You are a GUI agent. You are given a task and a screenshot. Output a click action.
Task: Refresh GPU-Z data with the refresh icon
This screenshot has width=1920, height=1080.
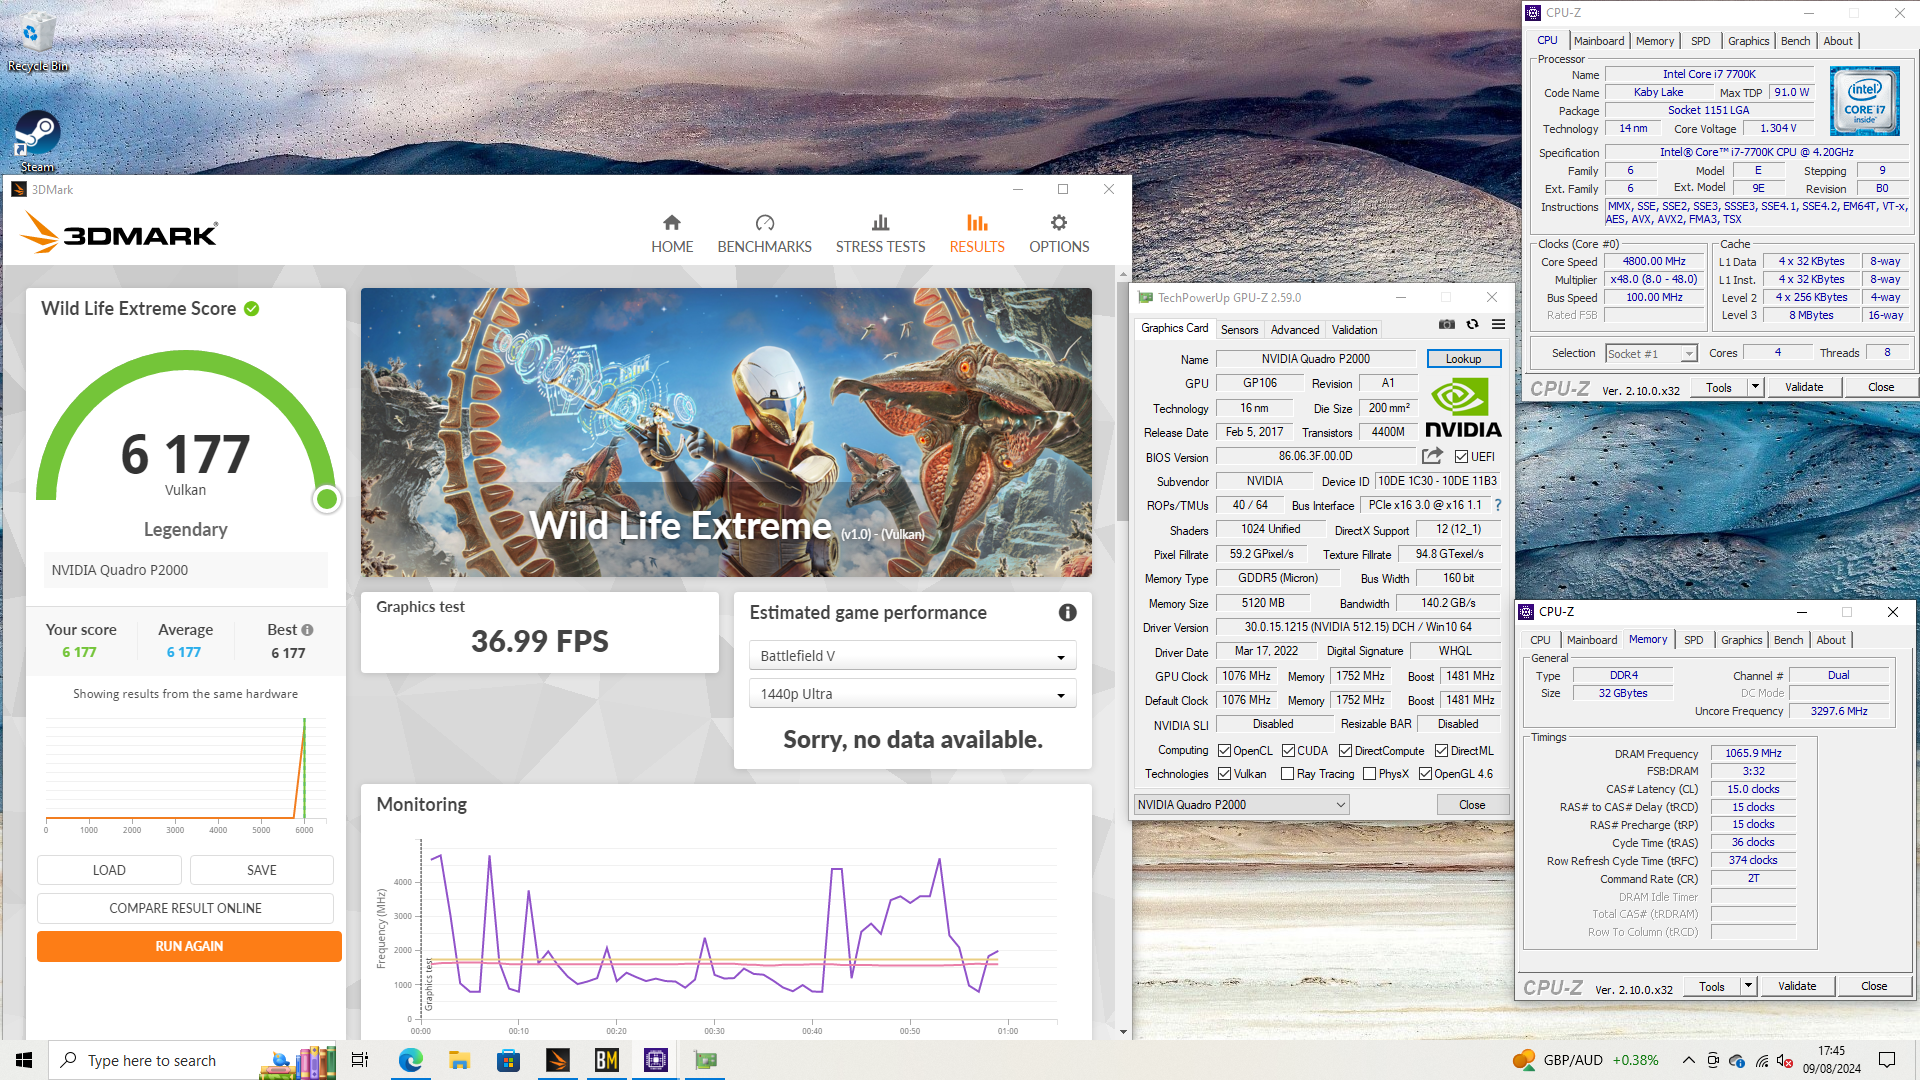pos(1472,324)
